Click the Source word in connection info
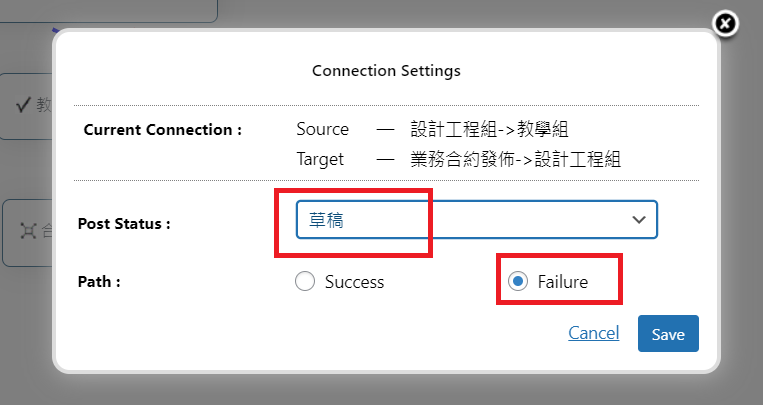763x405 pixels. pos(322,130)
